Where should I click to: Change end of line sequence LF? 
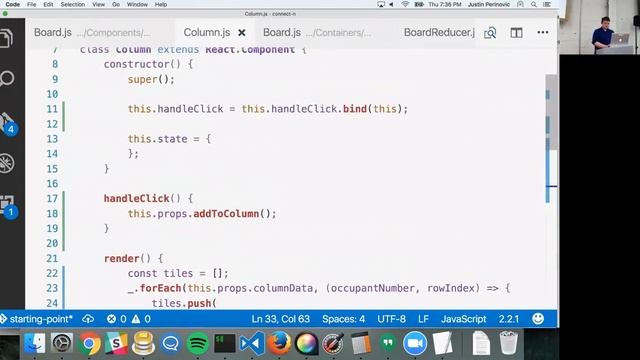coord(423,319)
